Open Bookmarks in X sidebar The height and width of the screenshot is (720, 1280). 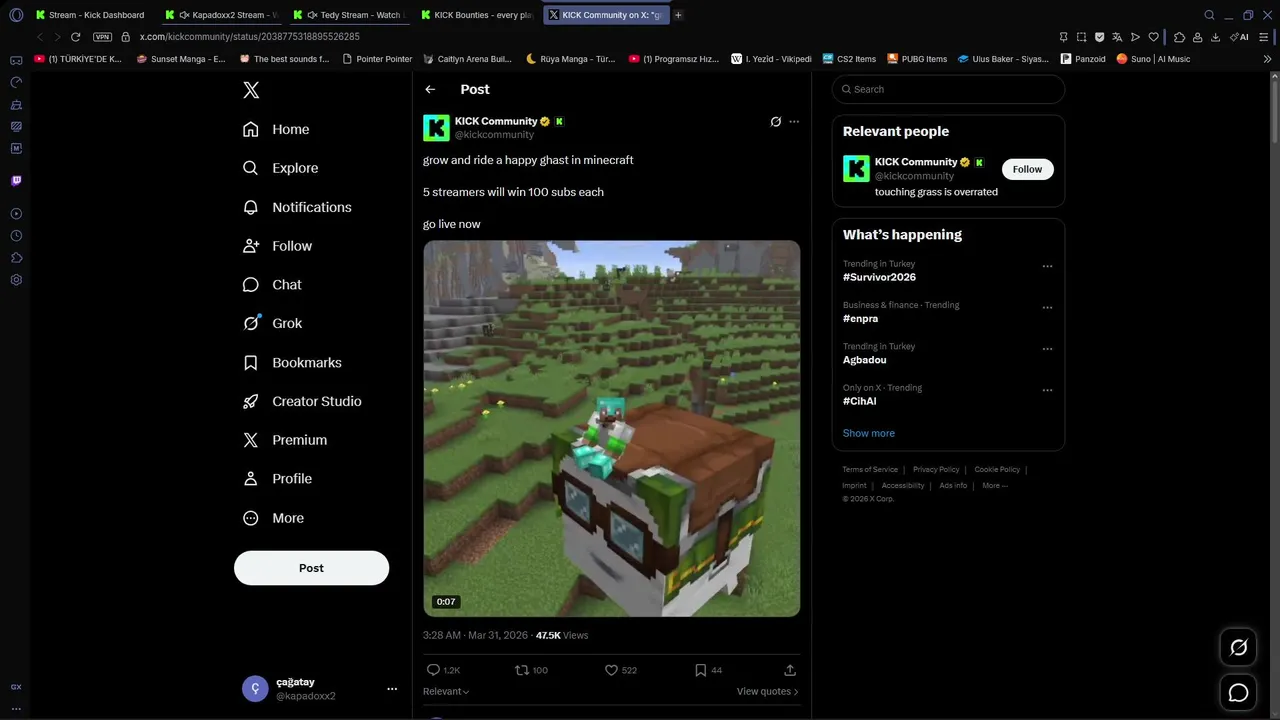click(293, 362)
